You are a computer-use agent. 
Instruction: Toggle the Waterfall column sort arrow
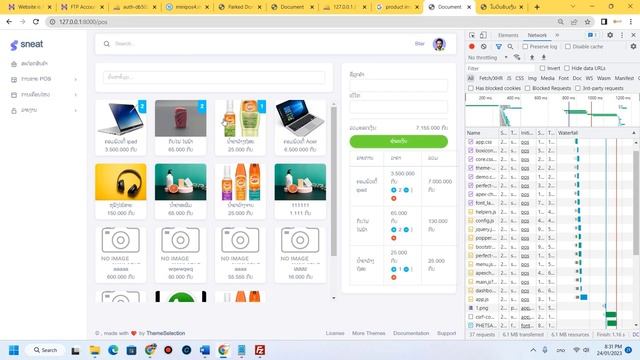coord(633,133)
